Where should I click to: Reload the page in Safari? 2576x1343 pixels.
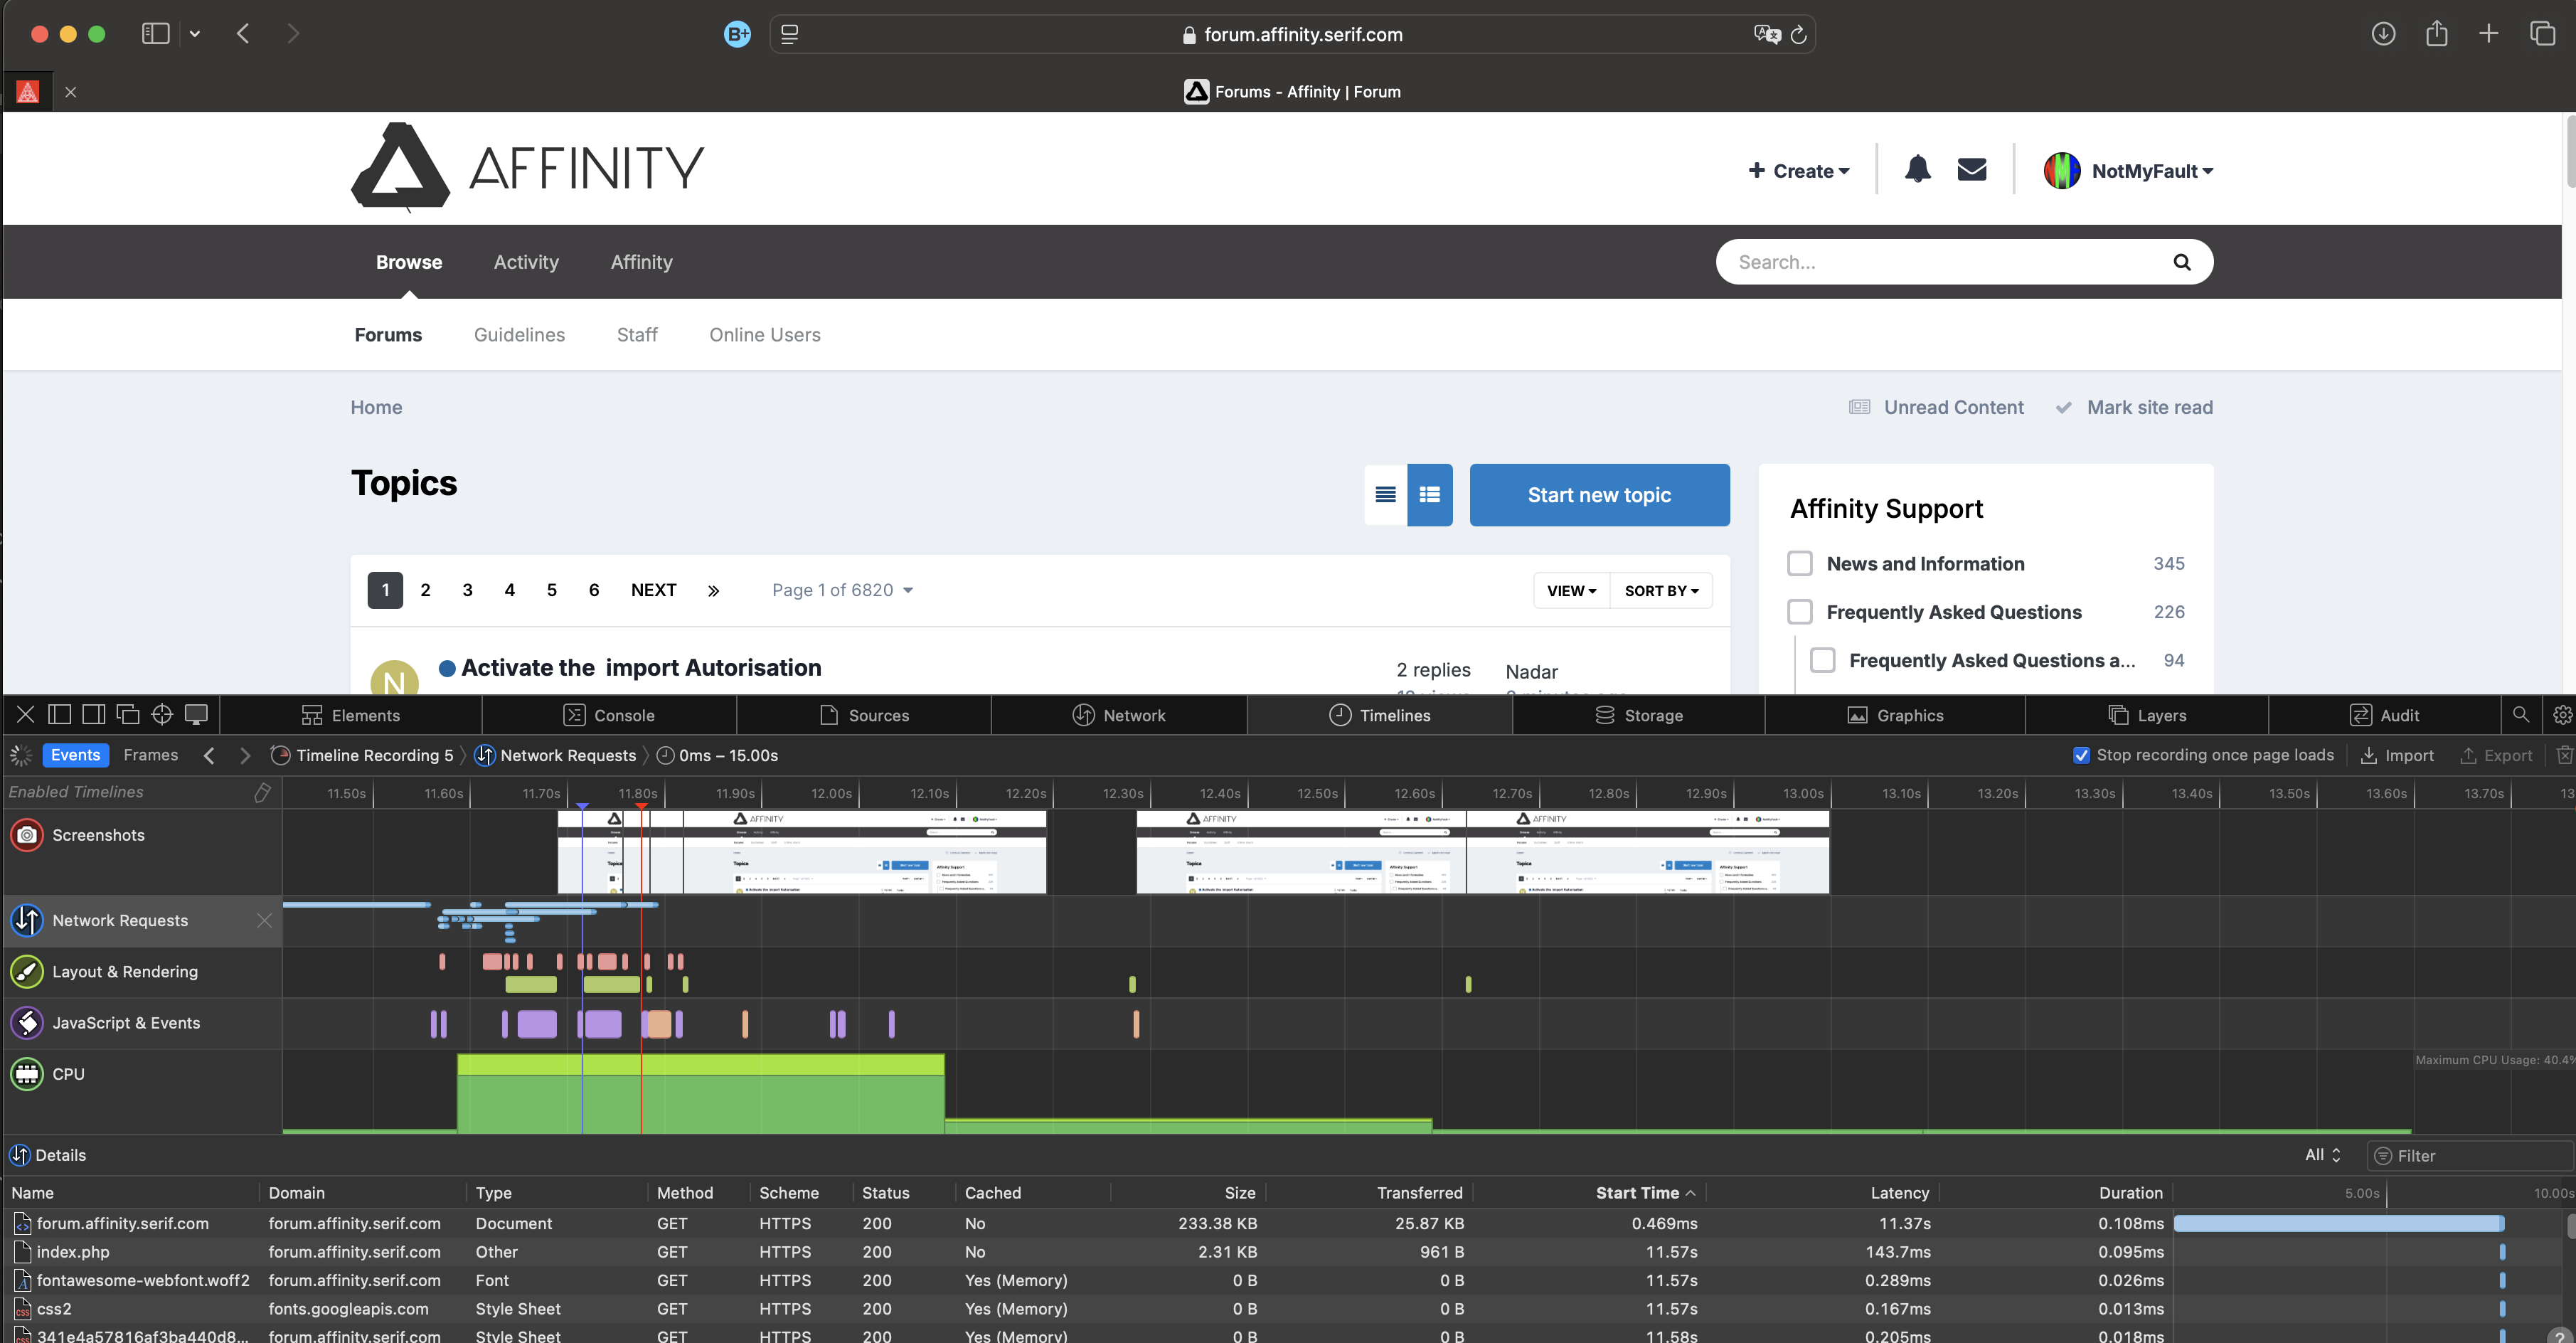1798,34
